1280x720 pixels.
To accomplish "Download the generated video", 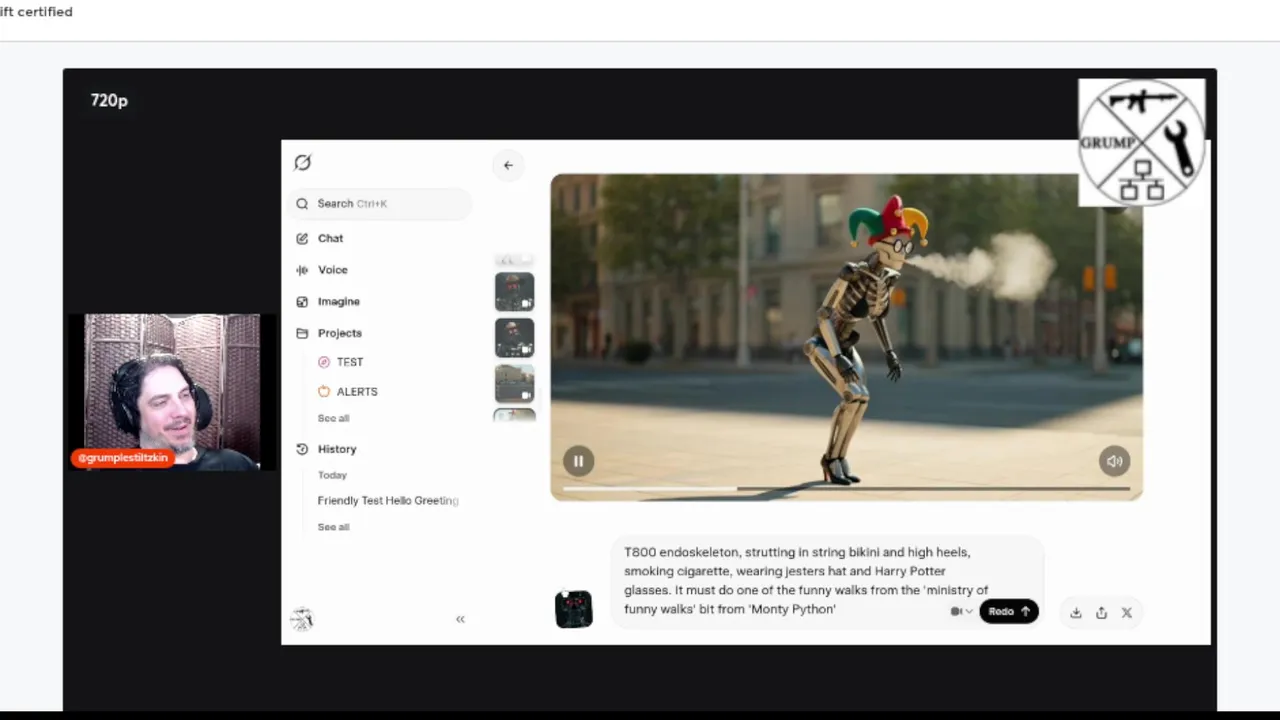I will click(1076, 613).
